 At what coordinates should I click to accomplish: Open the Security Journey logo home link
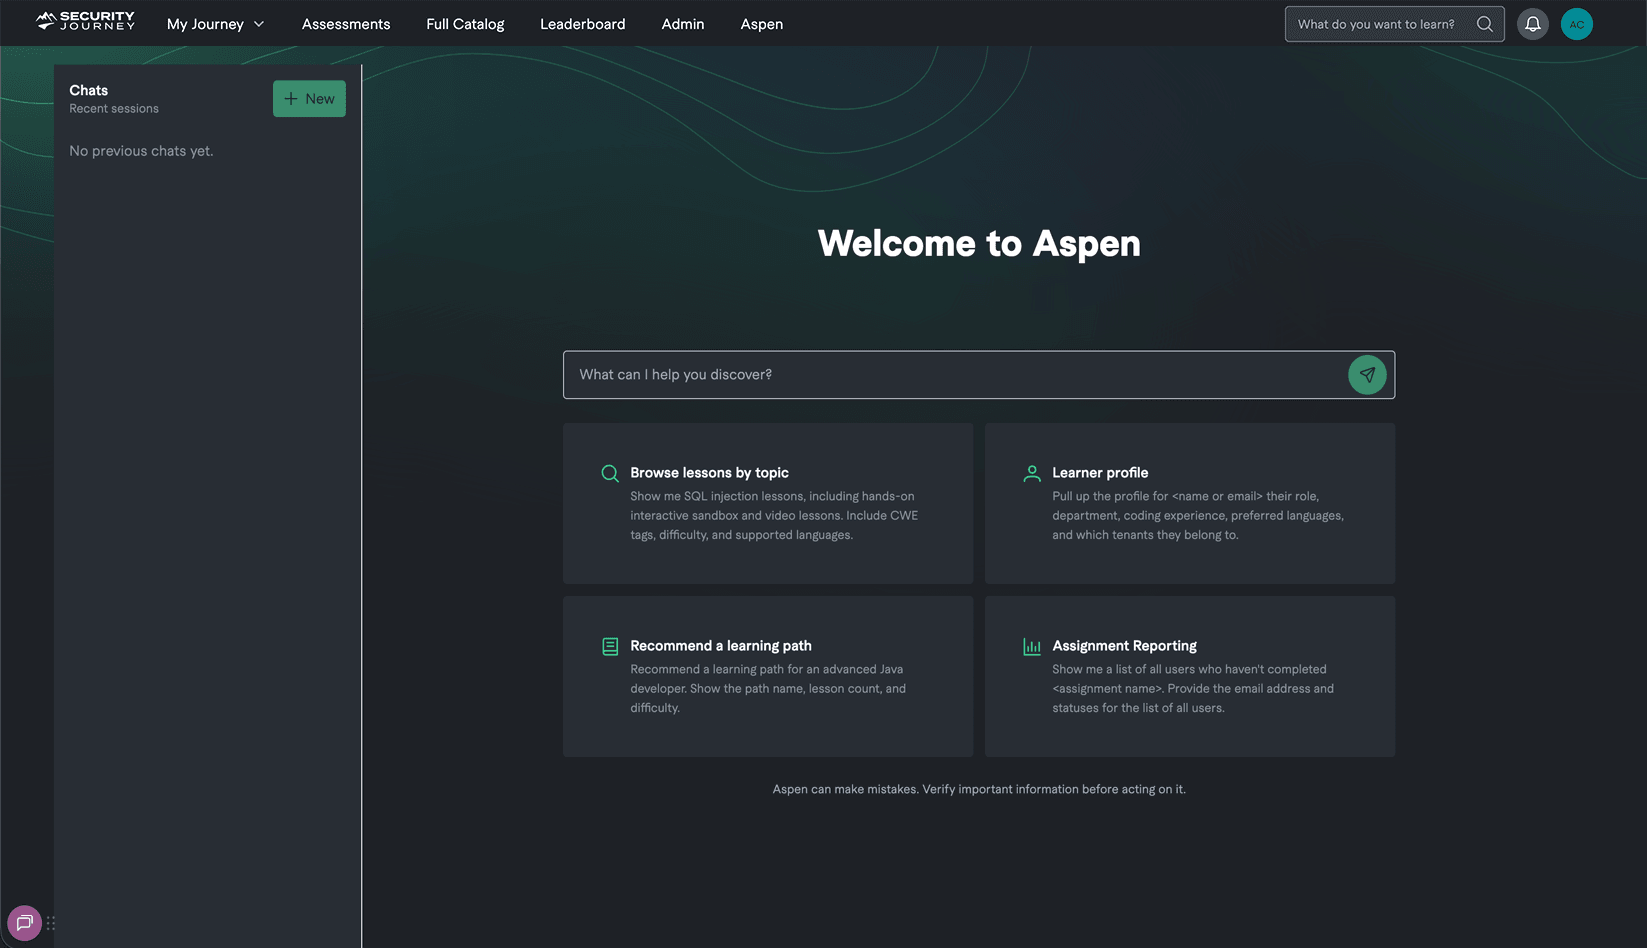(x=85, y=21)
